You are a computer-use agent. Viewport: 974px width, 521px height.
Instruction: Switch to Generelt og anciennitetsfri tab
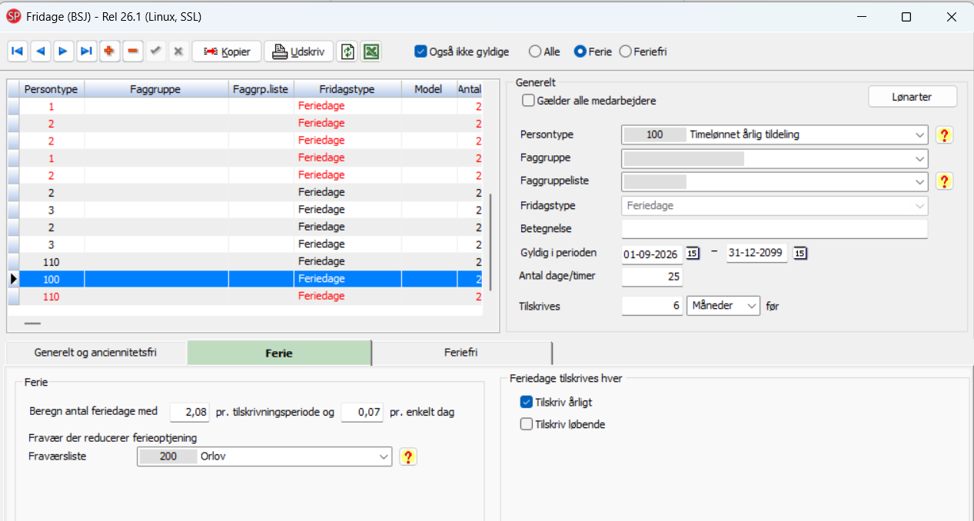[x=96, y=353]
